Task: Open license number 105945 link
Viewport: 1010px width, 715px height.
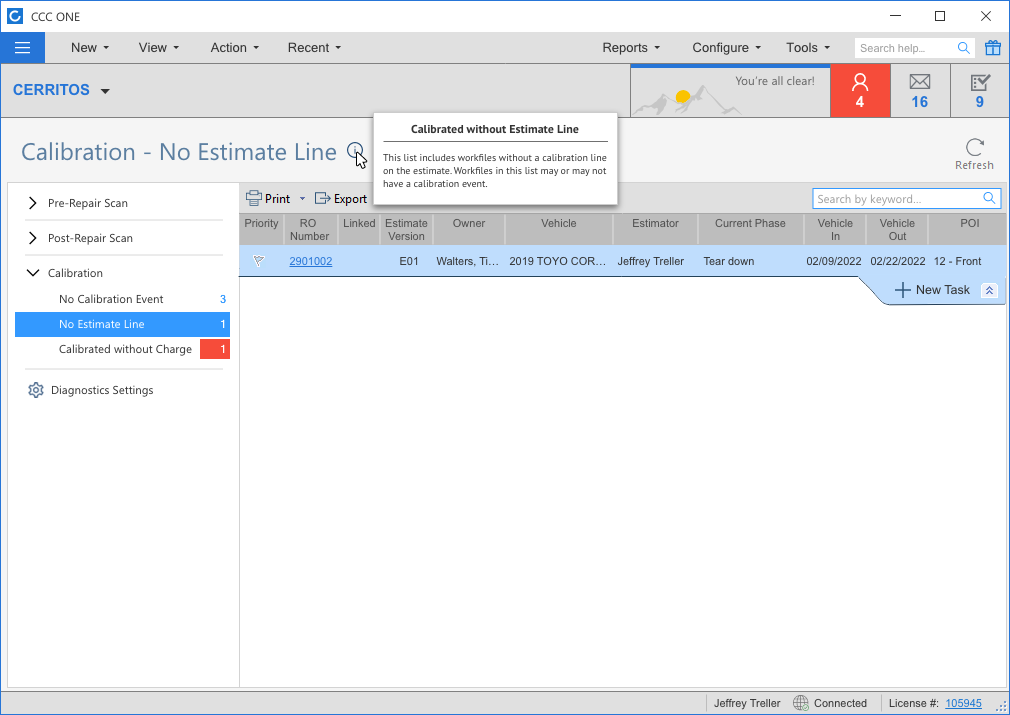Action: 963,703
